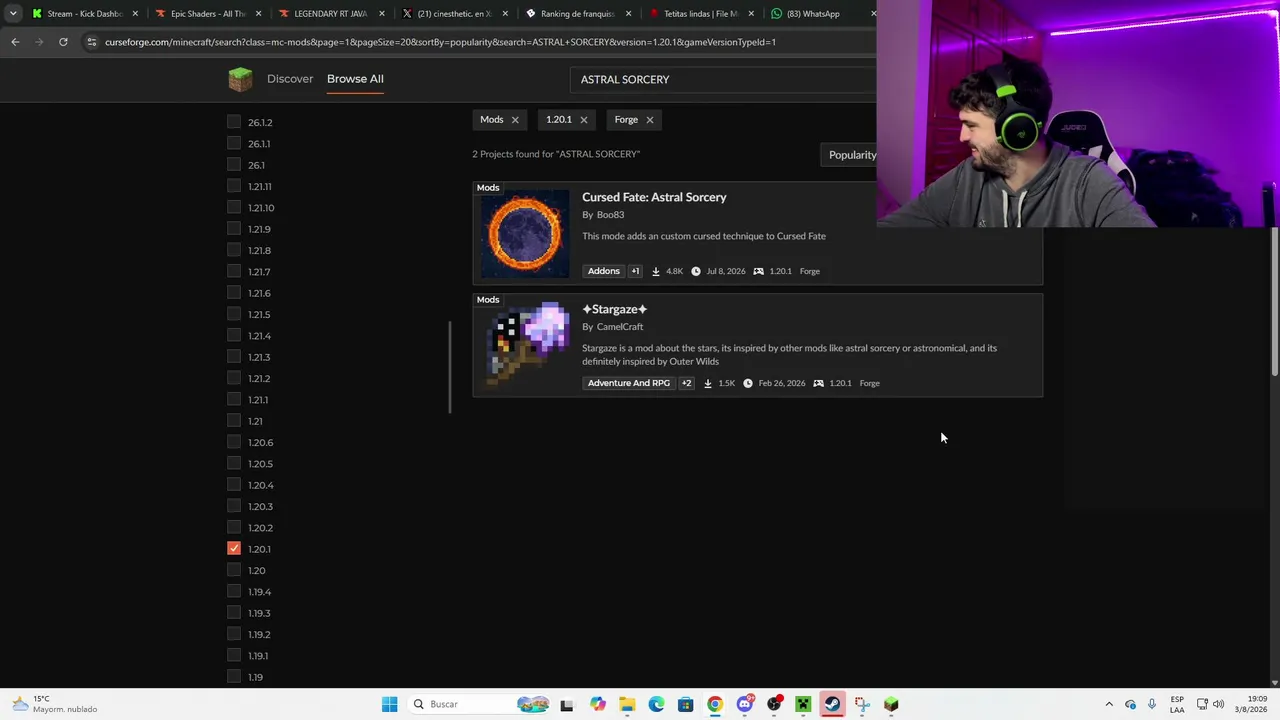Open the Browse All menu item
This screenshot has height=720, width=1280.
pos(355,79)
